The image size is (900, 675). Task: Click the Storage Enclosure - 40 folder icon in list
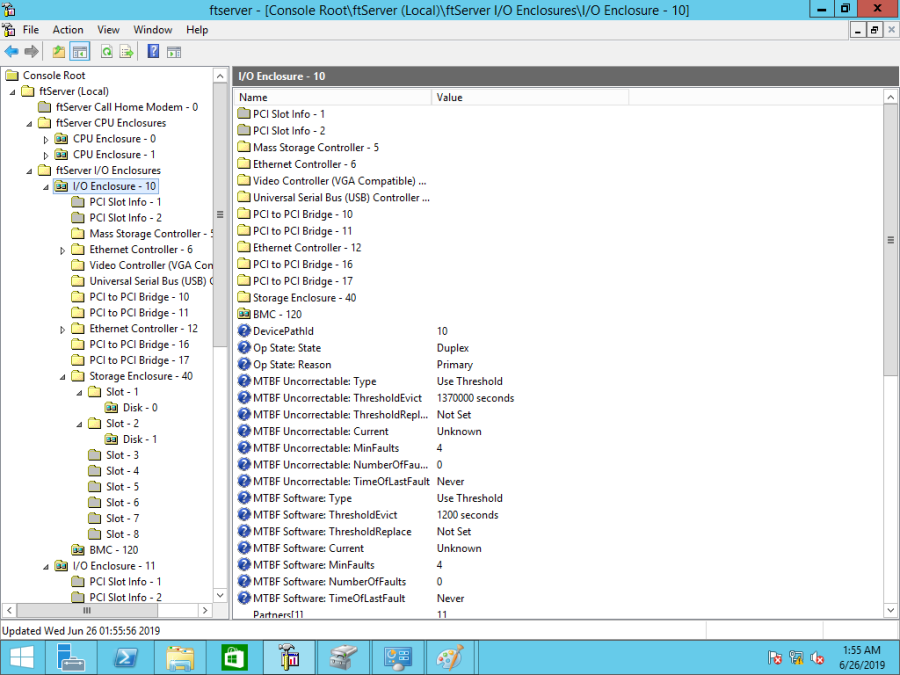coord(244,297)
